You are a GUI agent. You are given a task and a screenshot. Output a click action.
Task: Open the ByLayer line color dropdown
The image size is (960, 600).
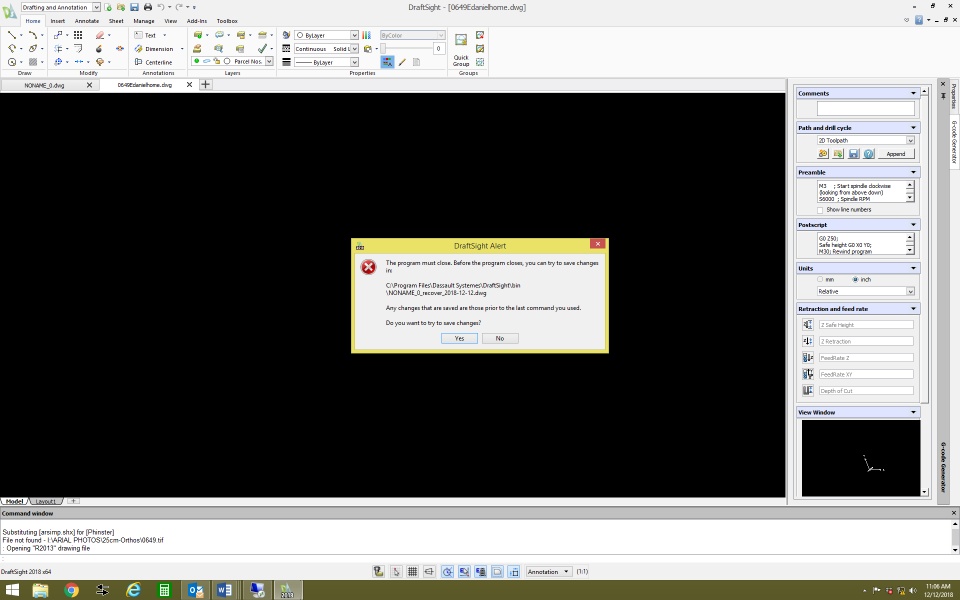(326, 35)
